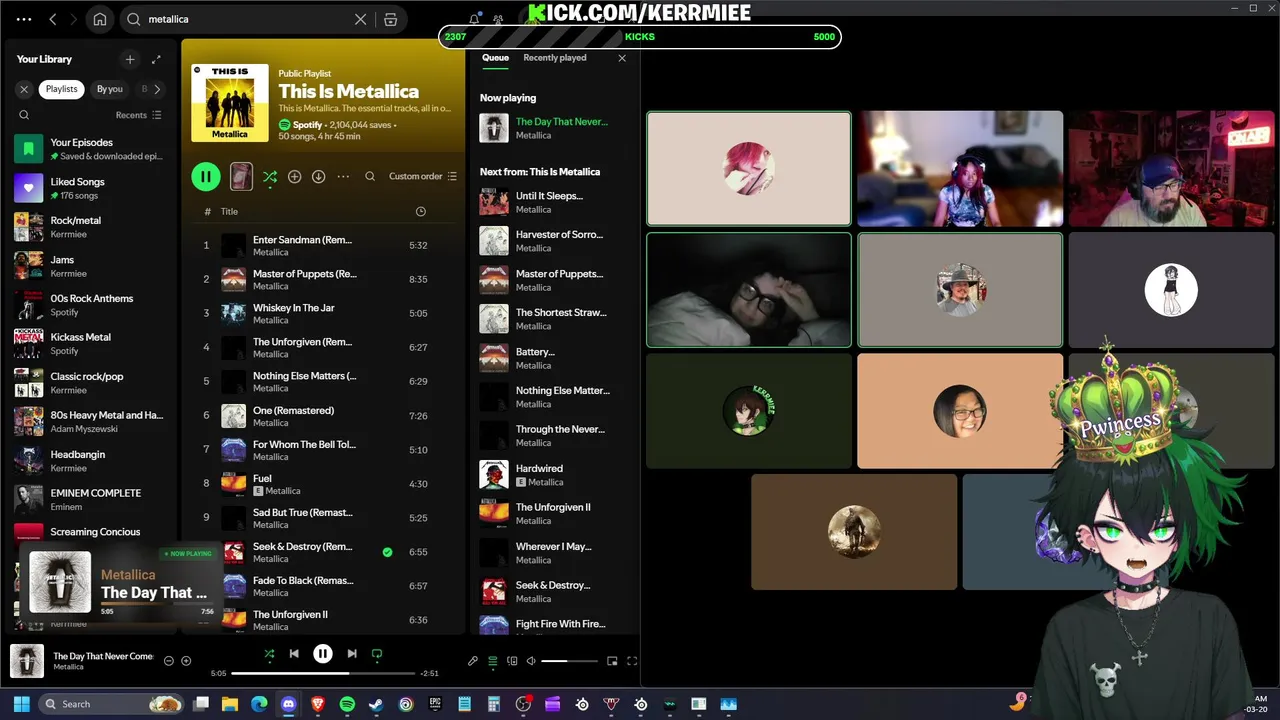The height and width of the screenshot is (720, 1280).
Task: Open the Spotify Home page
Action: [x=100, y=19]
